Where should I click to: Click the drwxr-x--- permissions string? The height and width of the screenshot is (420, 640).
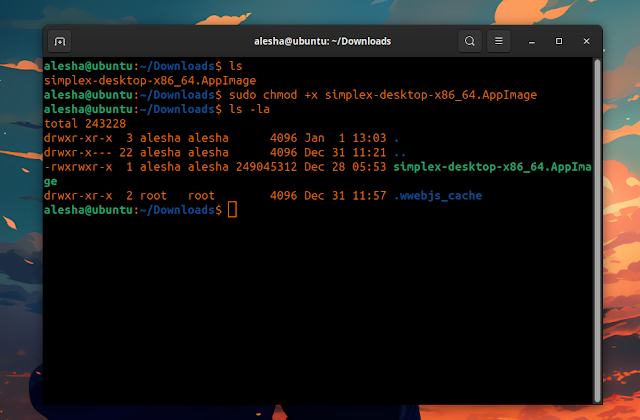(x=78, y=152)
